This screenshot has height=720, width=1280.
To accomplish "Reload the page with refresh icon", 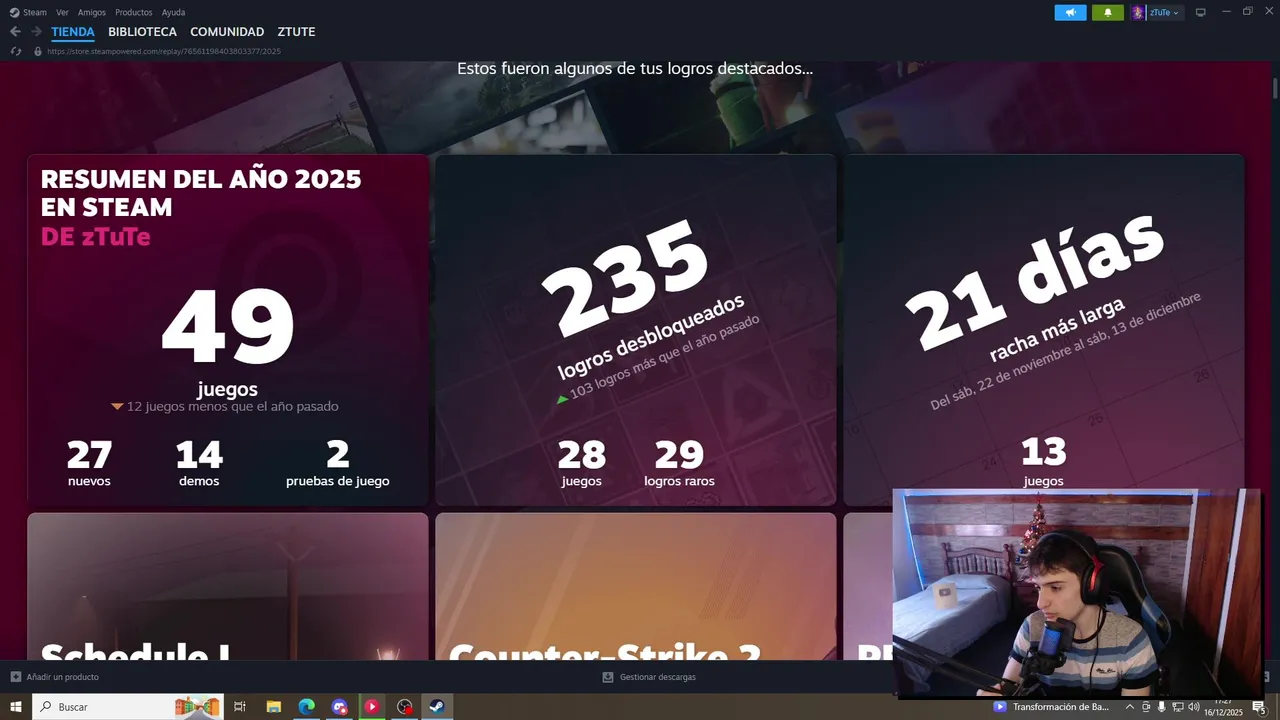I will point(16,51).
